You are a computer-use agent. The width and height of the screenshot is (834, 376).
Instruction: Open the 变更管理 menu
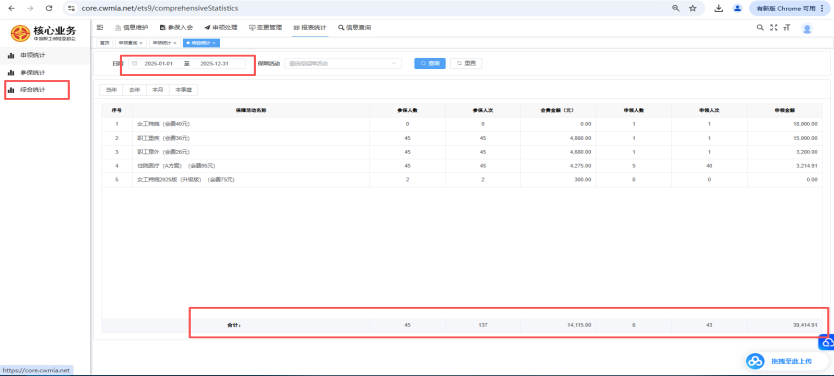tap(265, 27)
